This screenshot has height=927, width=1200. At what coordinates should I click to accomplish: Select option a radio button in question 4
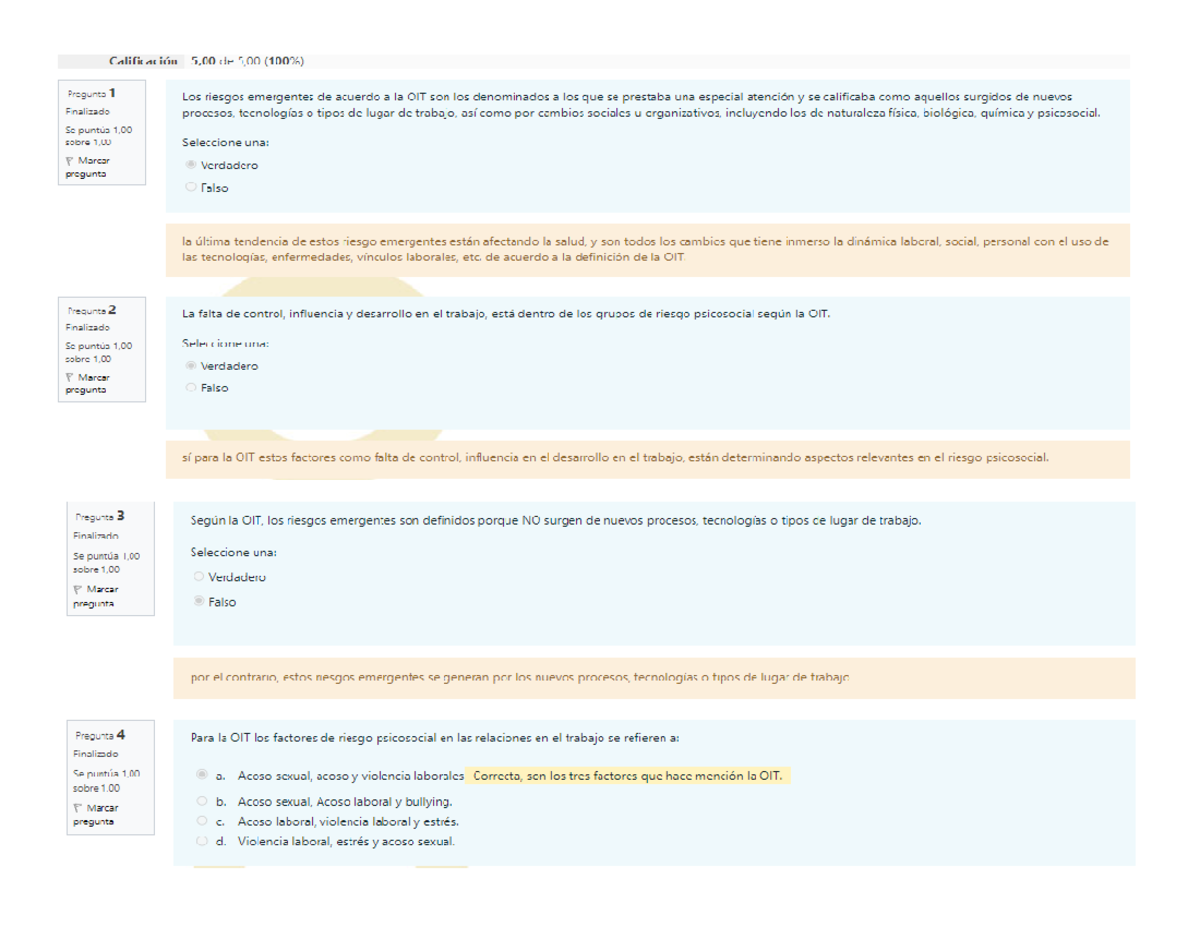(x=202, y=775)
